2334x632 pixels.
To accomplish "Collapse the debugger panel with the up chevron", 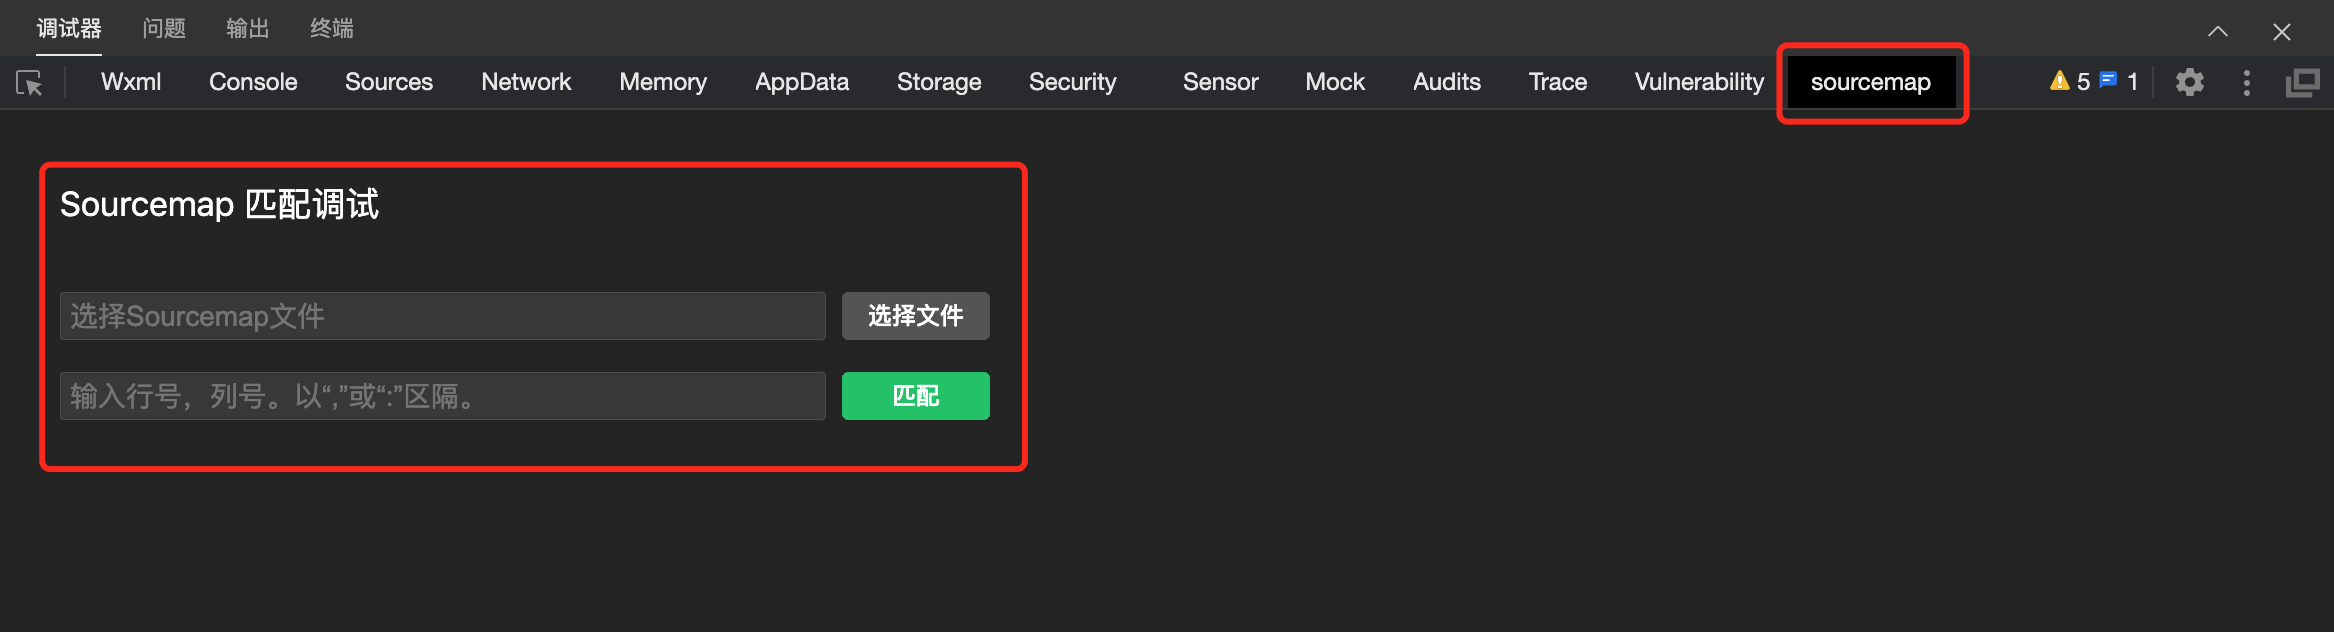I will (x=2218, y=31).
